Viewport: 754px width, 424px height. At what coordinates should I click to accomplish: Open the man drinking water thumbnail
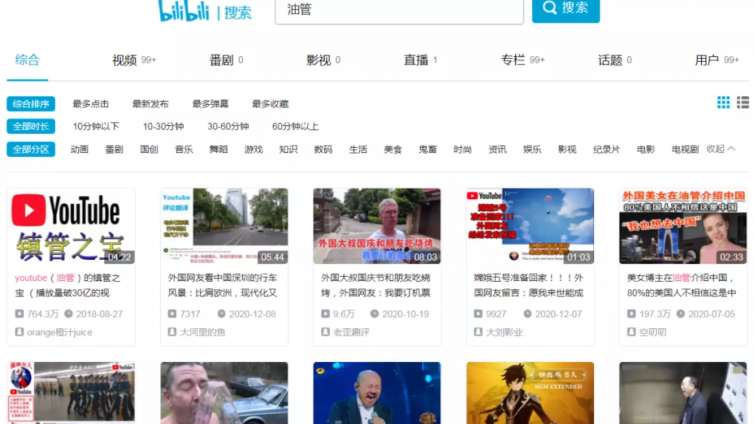[224, 393]
